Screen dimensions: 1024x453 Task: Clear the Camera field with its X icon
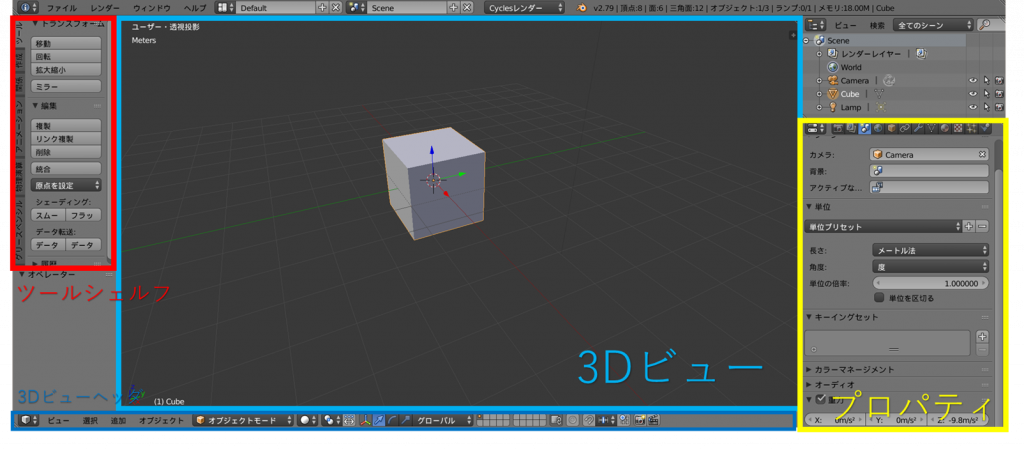point(982,155)
